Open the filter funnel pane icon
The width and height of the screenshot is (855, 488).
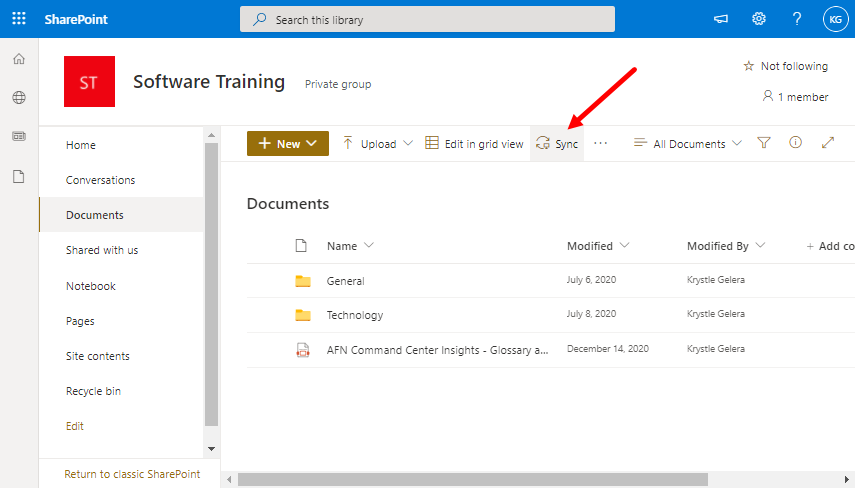764,143
